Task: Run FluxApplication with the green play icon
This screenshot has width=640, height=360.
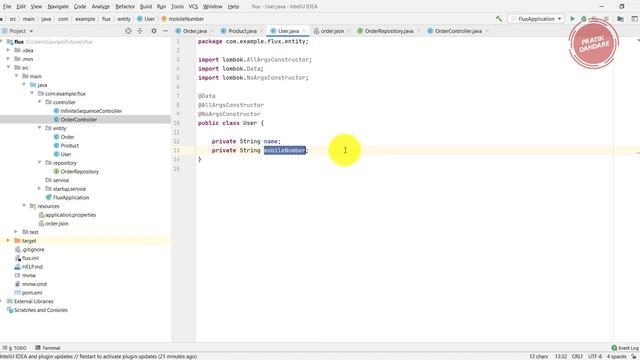Action: tap(572, 19)
